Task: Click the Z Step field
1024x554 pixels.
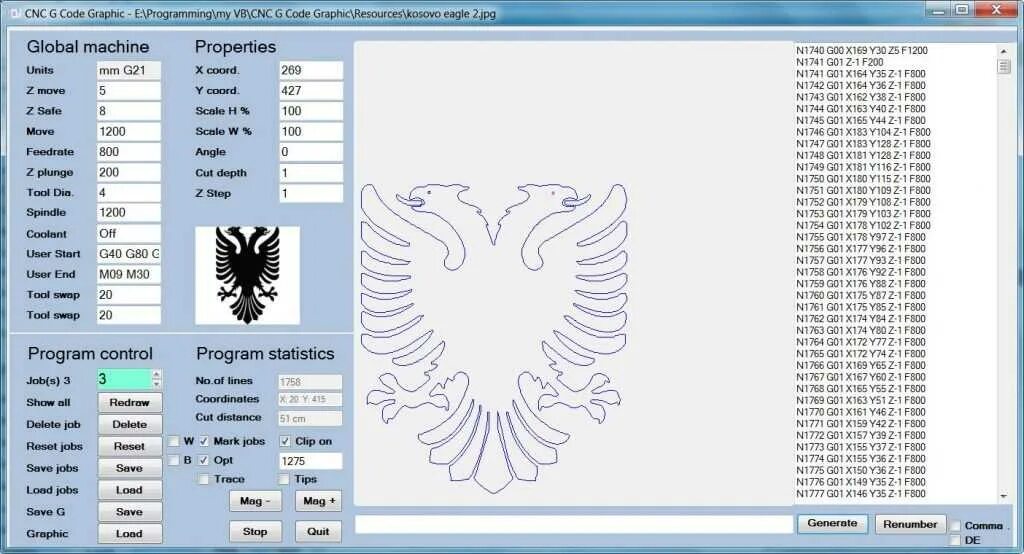Action: point(311,193)
